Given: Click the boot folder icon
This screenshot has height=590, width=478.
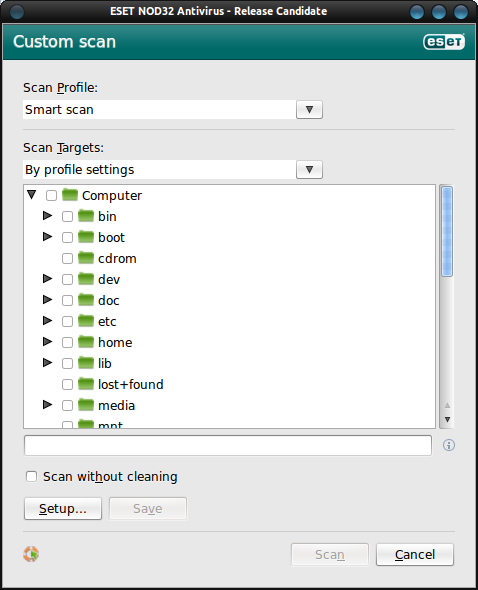Looking at the screenshot, I should coord(86,237).
